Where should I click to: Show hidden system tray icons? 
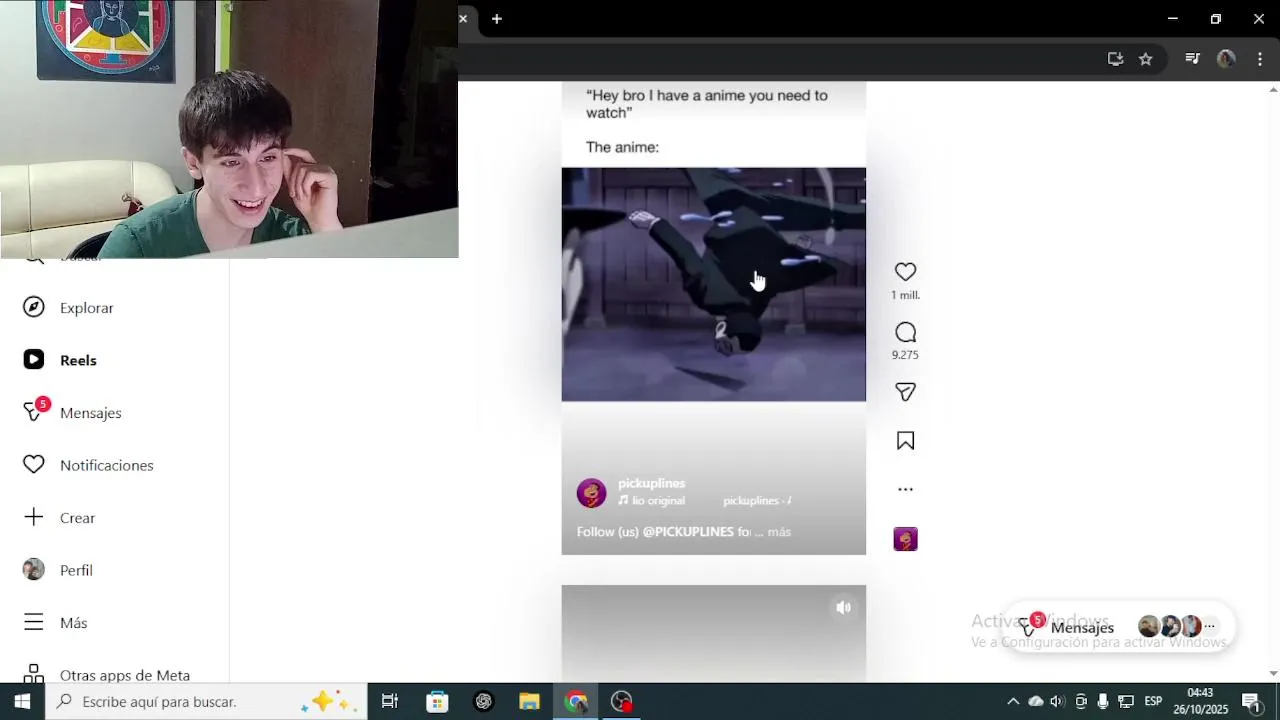pyautogui.click(x=1013, y=701)
